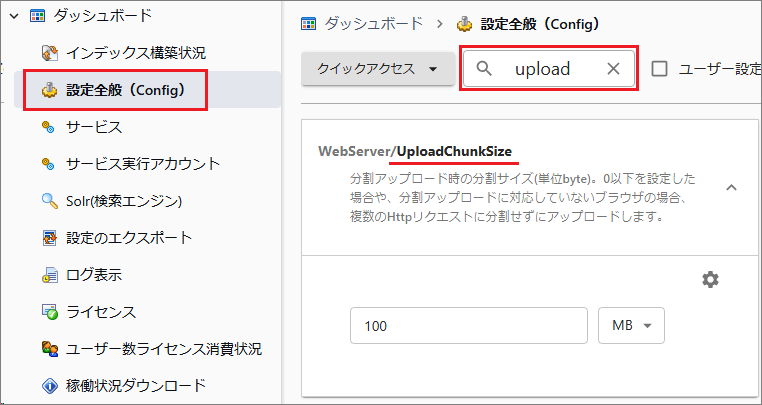Click the Solr search engine magnifier icon
The height and width of the screenshot is (405, 762).
point(48,201)
